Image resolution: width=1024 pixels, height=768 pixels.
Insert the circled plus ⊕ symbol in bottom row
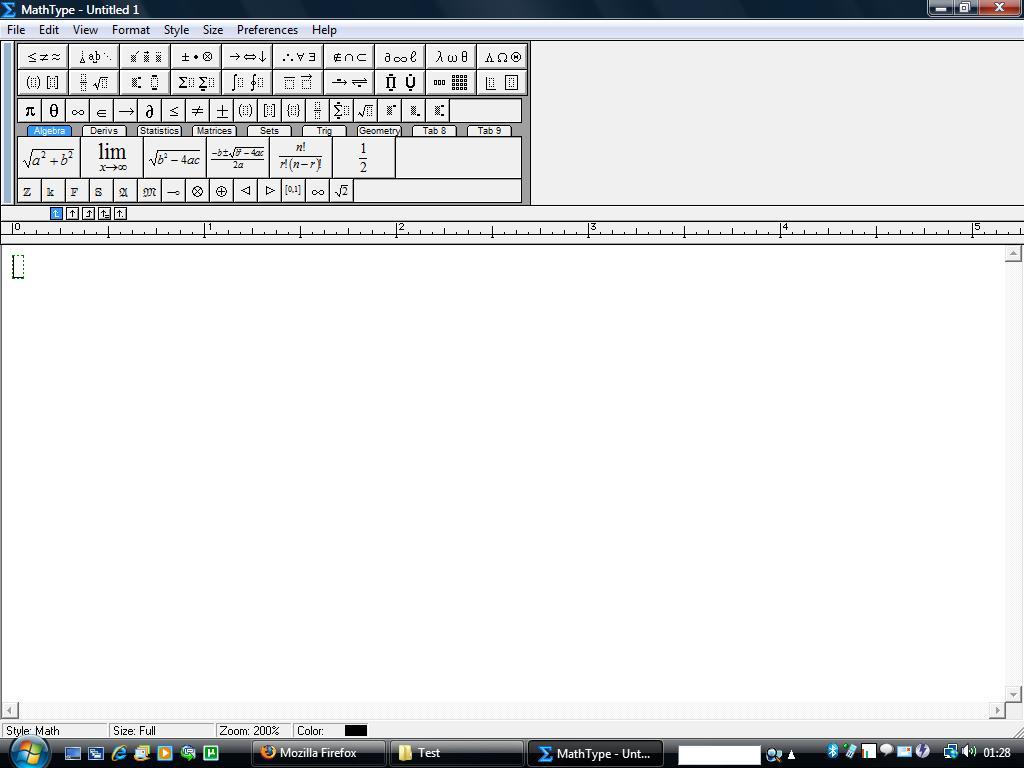point(221,191)
